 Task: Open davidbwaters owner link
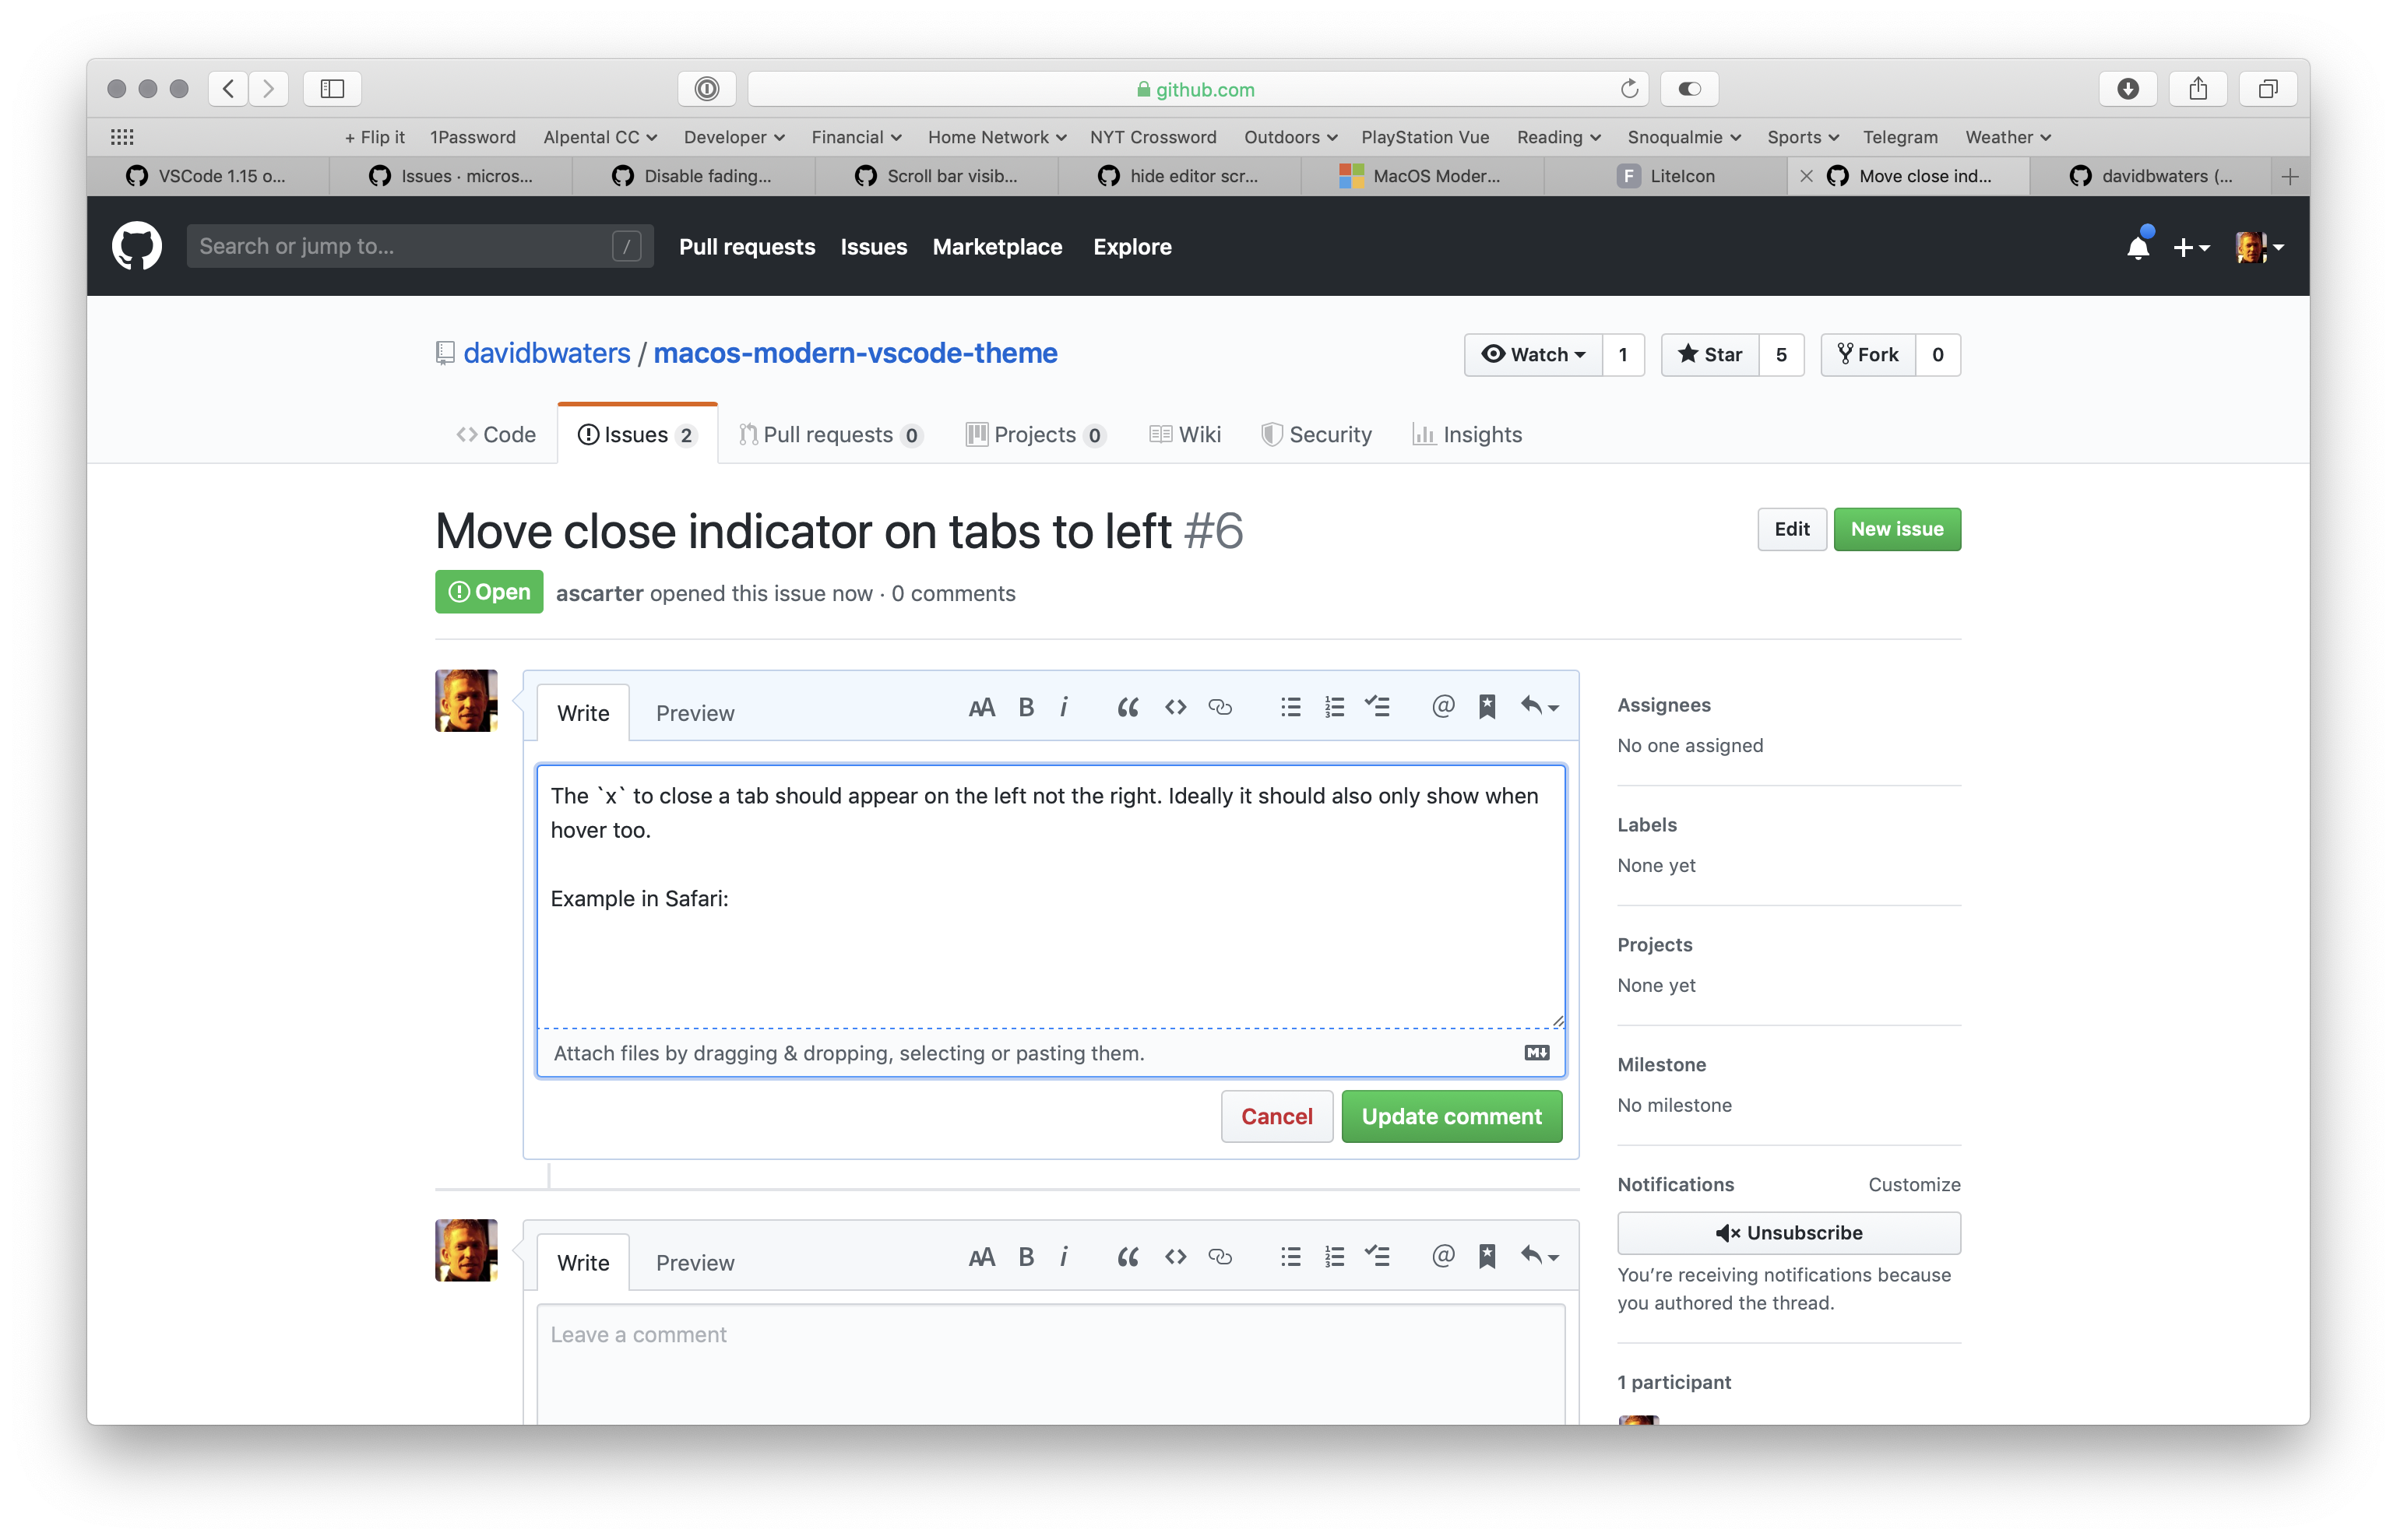pos(546,353)
